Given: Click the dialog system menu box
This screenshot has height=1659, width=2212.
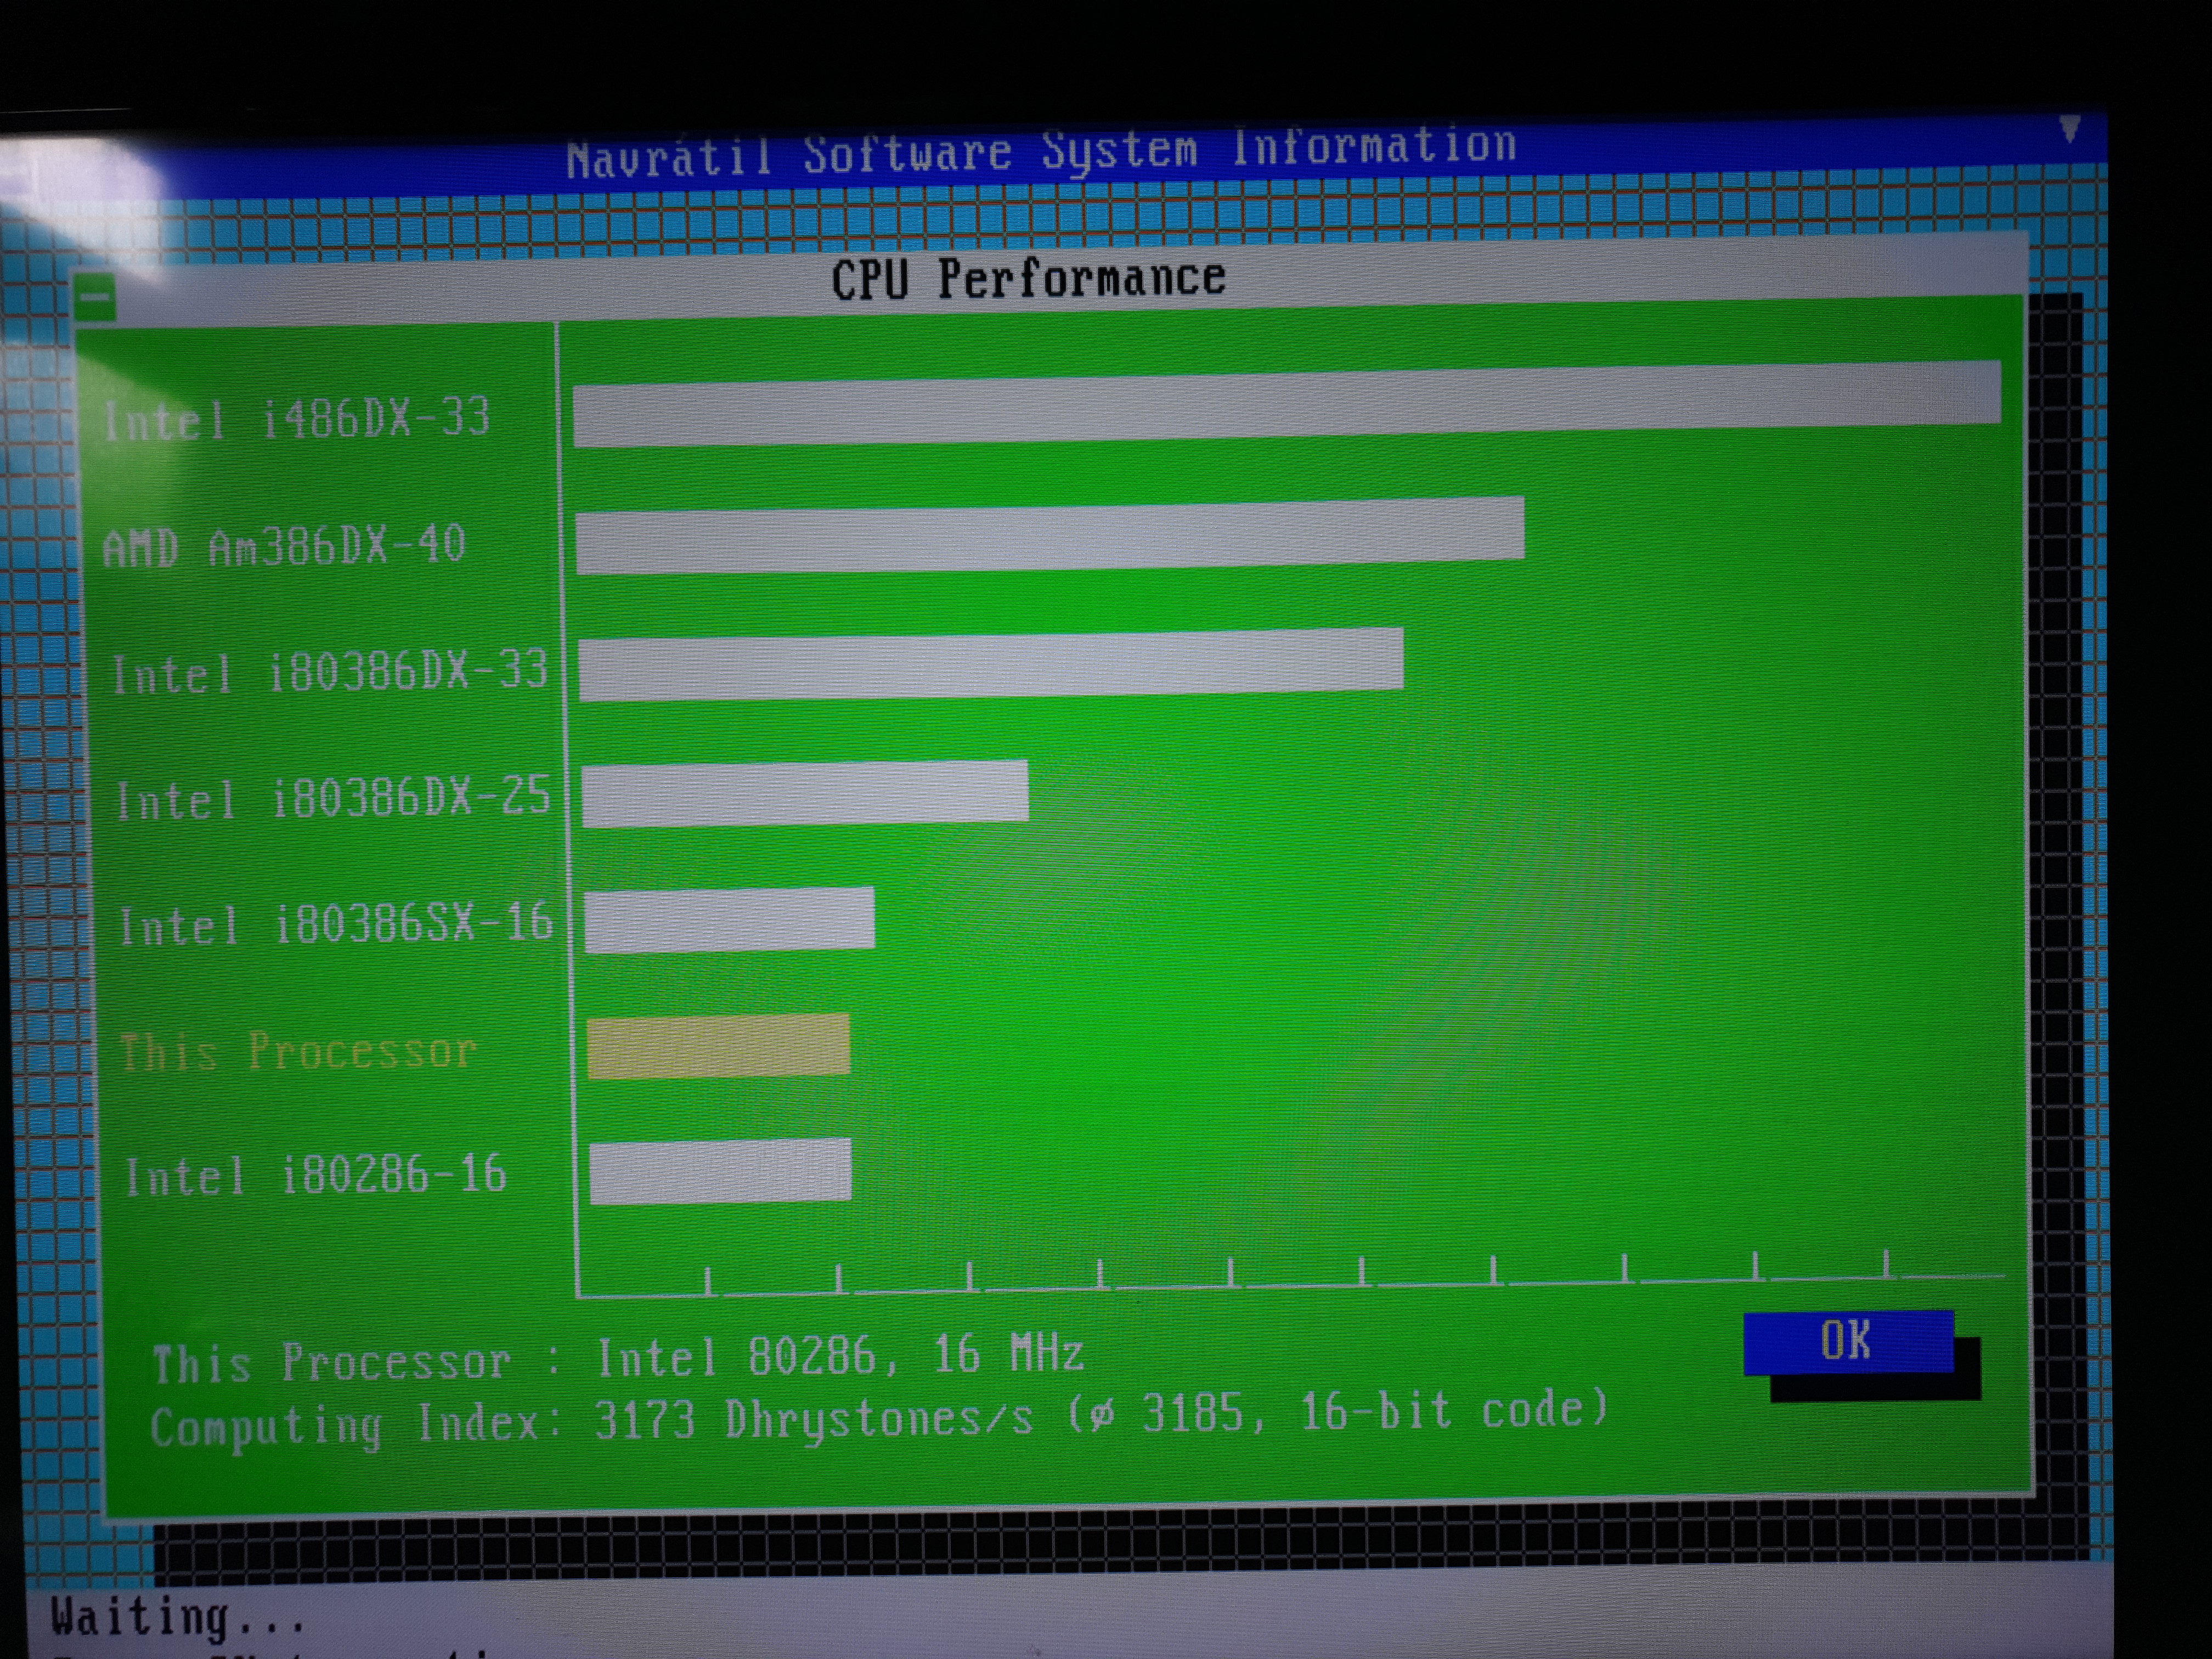Looking at the screenshot, I should tap(96, 297).
